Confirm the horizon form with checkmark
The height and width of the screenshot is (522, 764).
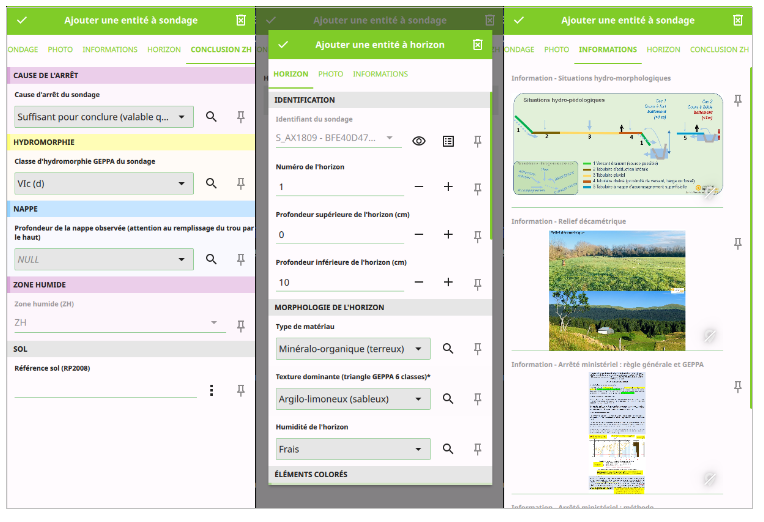(x=283, y=45)
